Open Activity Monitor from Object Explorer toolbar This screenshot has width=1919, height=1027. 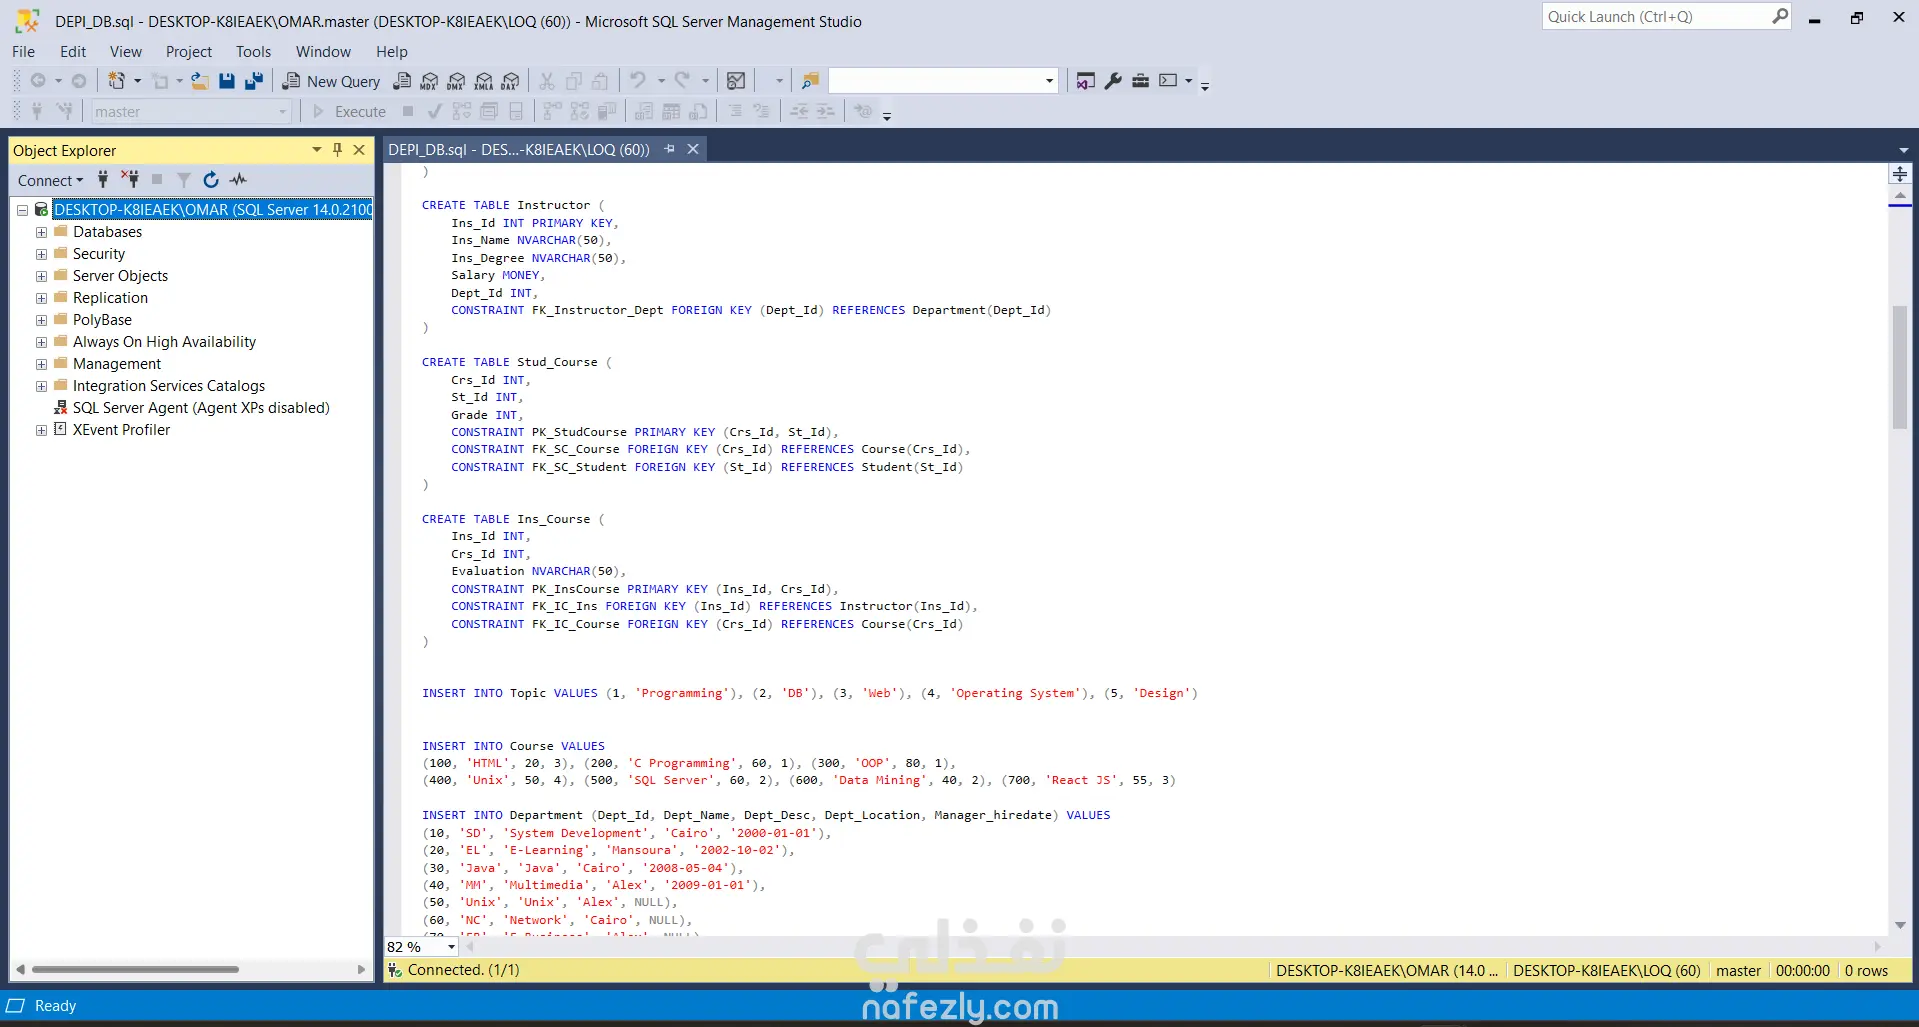pos(238,180)
